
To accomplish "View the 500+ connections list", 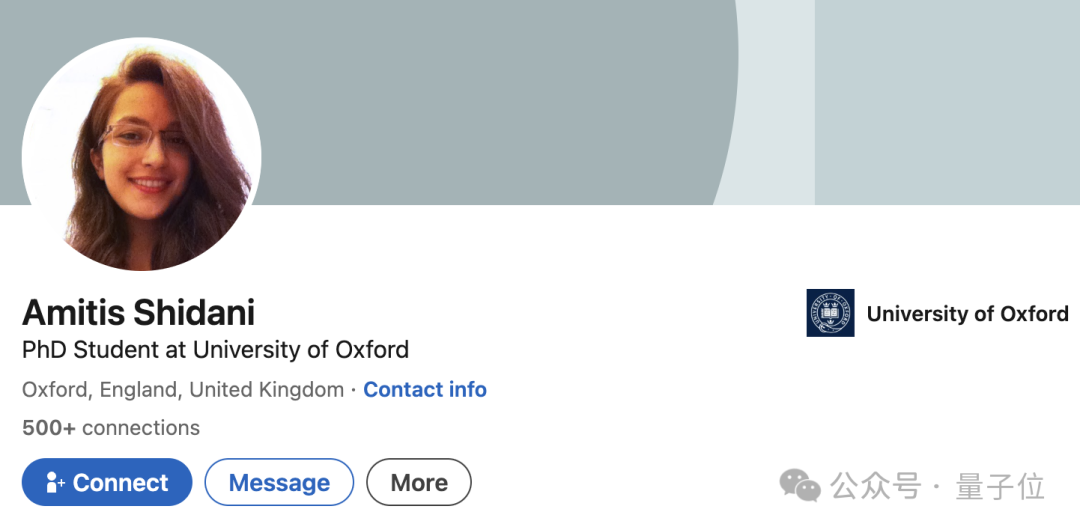I will (111, 428).
